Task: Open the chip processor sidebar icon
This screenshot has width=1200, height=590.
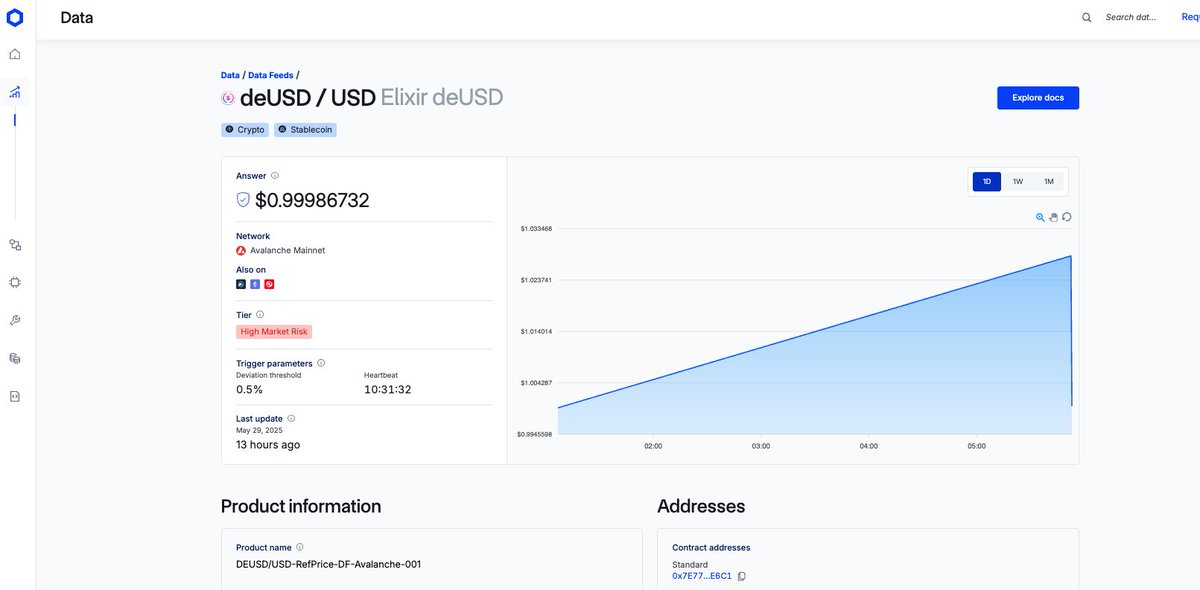Action: point(15,282)
